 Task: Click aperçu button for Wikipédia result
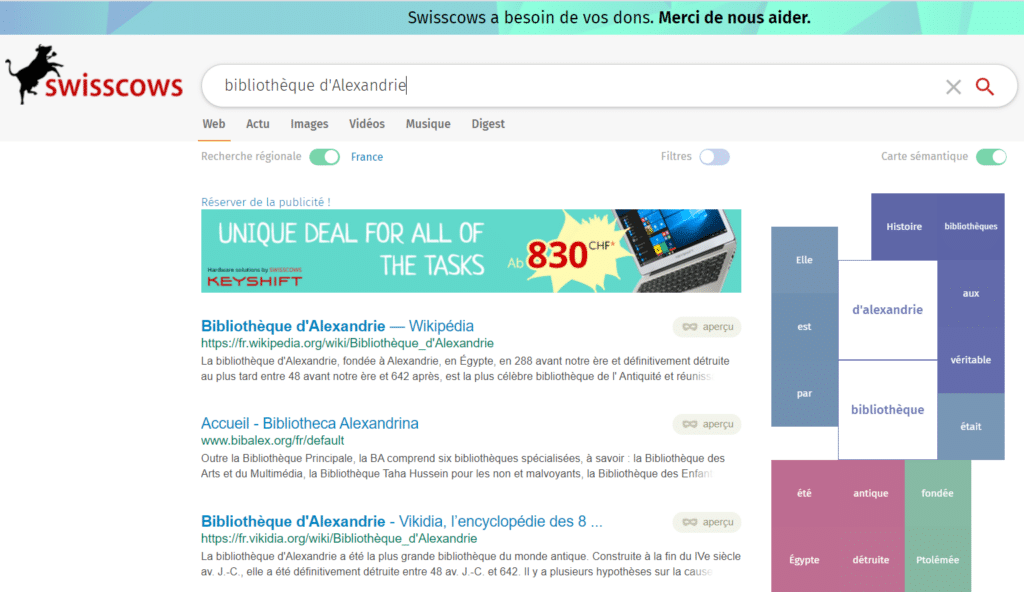tap(707, 327)
